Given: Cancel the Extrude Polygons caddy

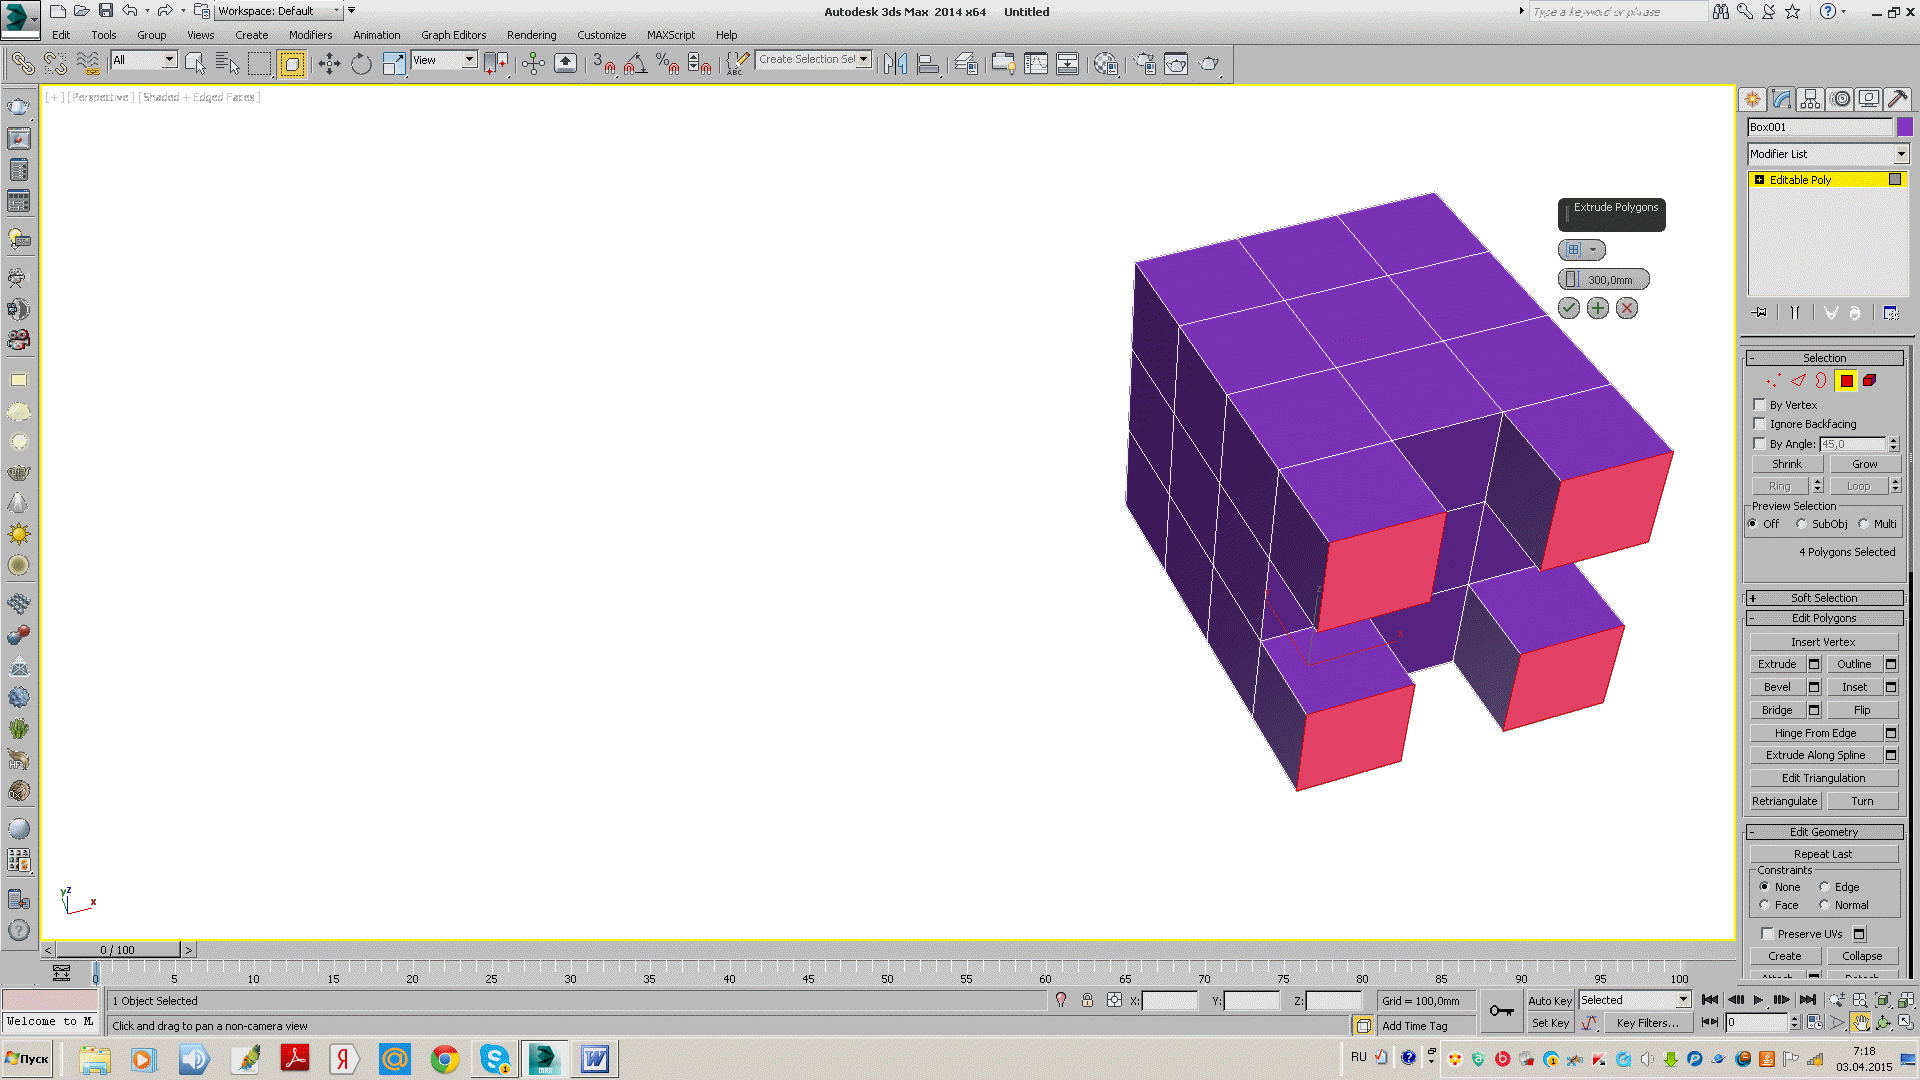Looking at the screenshot, I should [1627, 309].
